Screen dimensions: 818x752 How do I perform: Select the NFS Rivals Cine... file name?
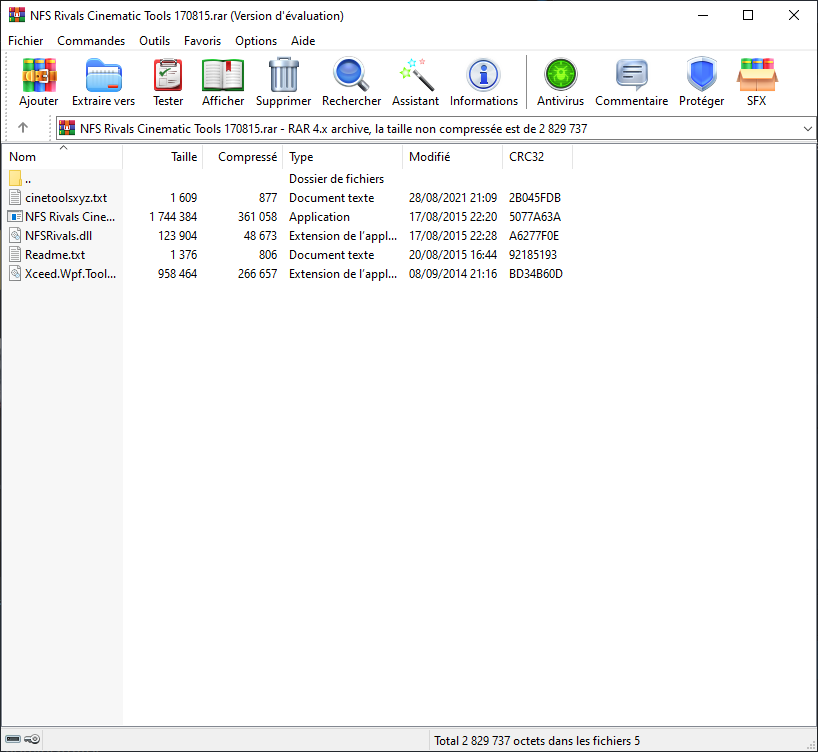point(70,217)
